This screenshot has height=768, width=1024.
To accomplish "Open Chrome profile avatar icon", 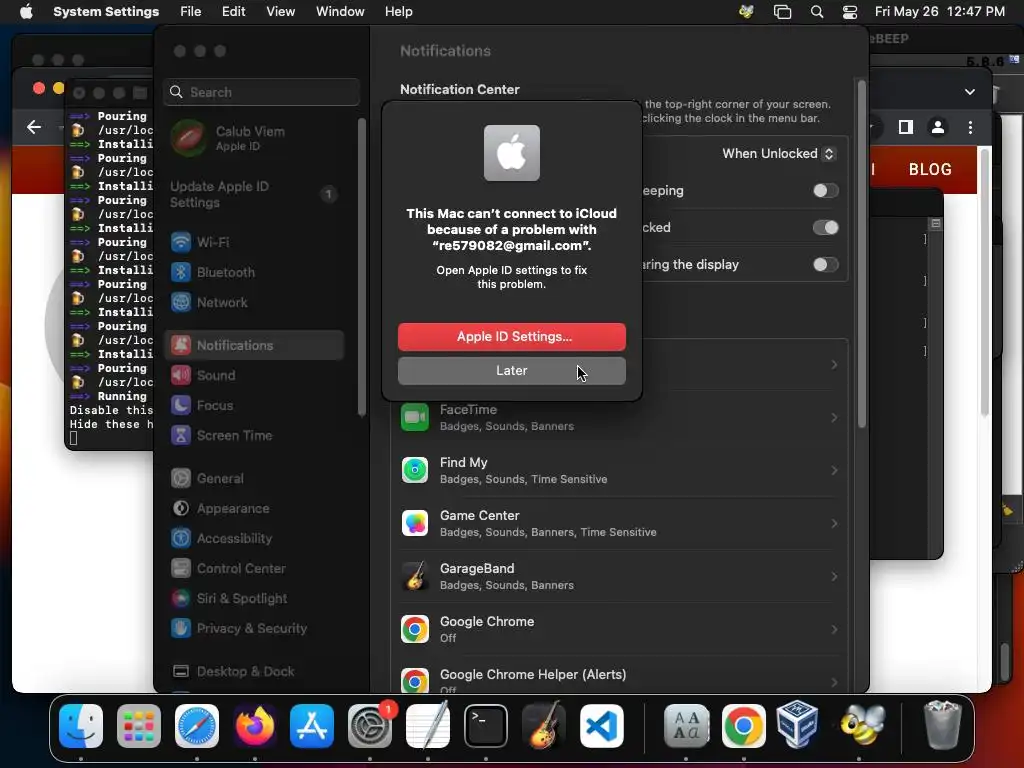I will pyautogui.click(x=938, y=127).
